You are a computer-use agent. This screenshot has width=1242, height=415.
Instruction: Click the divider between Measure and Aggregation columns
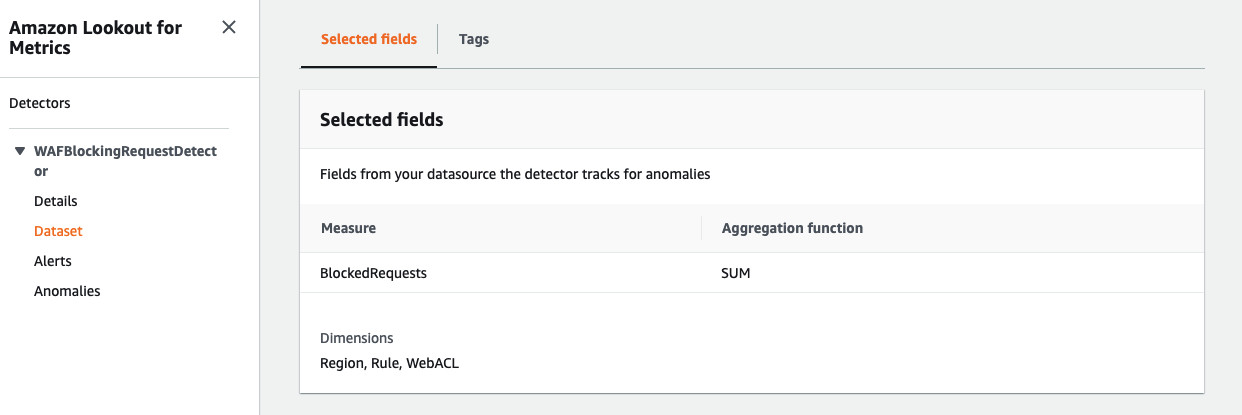tap(702, 228)
